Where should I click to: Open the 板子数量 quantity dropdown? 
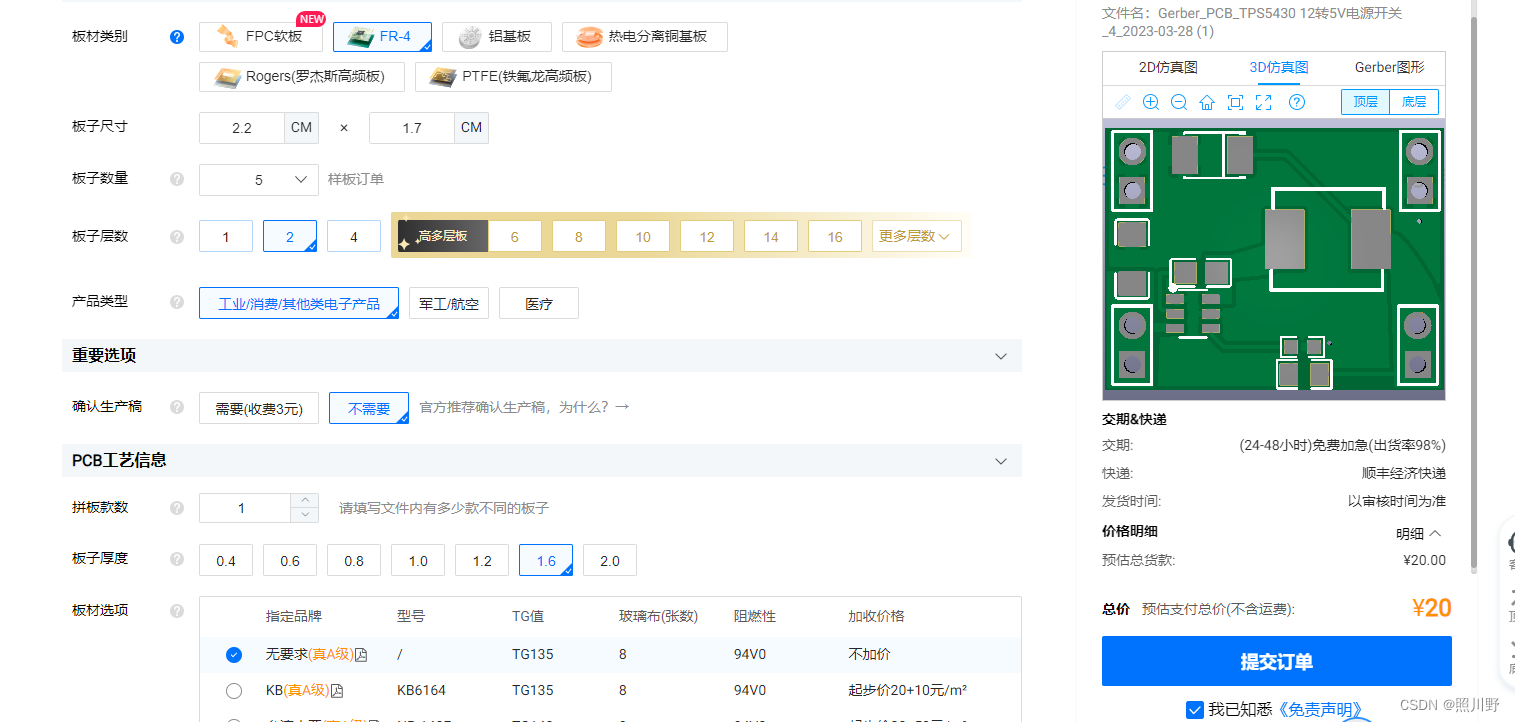[x=259, y=180]
